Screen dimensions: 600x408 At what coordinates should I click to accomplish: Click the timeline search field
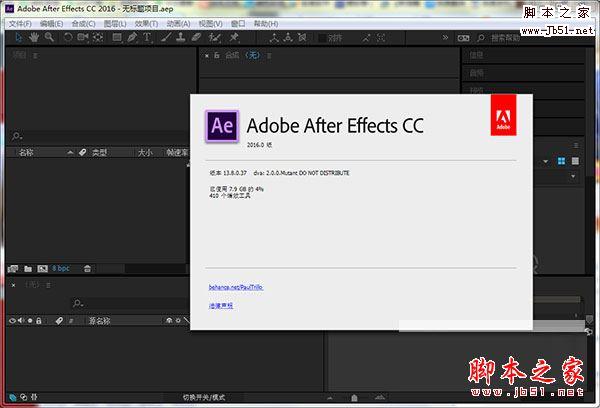[x=130, y=304]
